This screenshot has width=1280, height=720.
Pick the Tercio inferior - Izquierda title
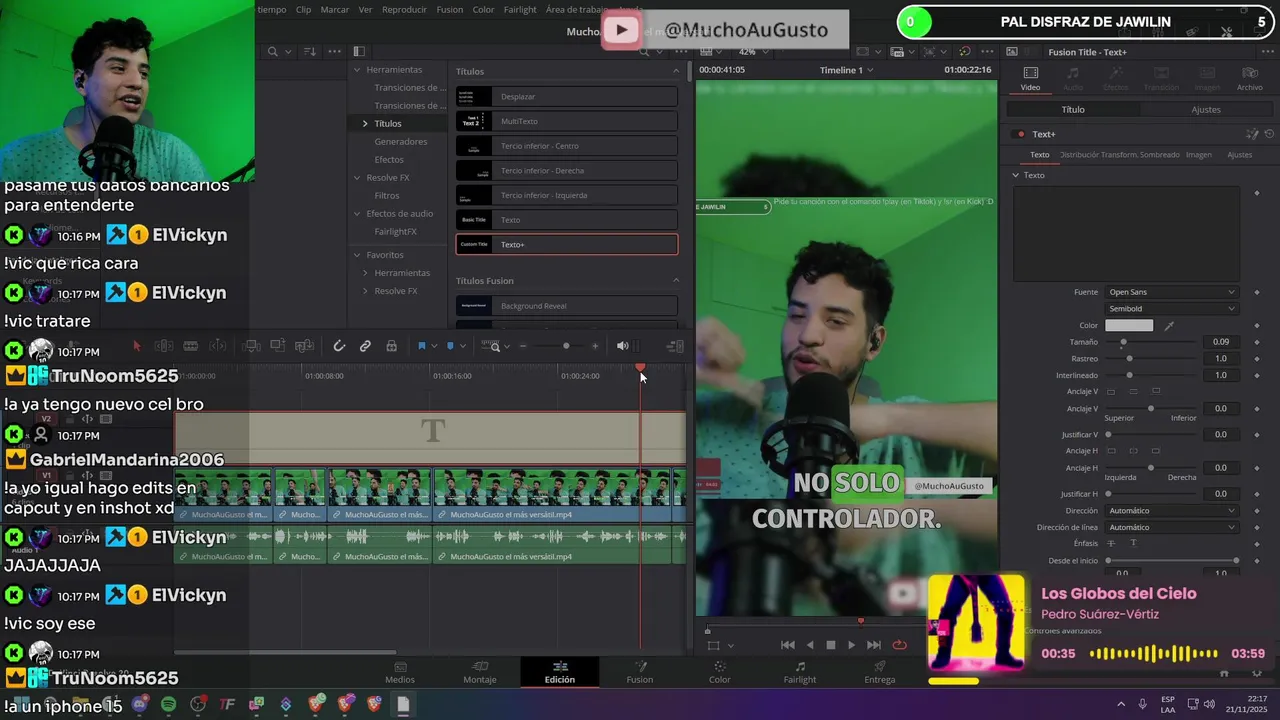567,195
